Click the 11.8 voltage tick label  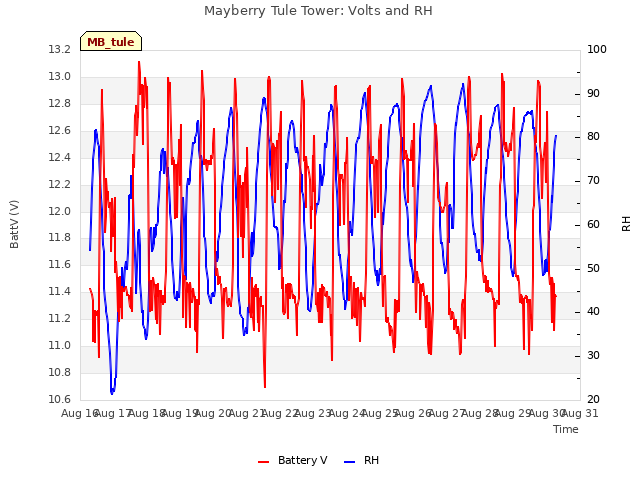point(60,237)
